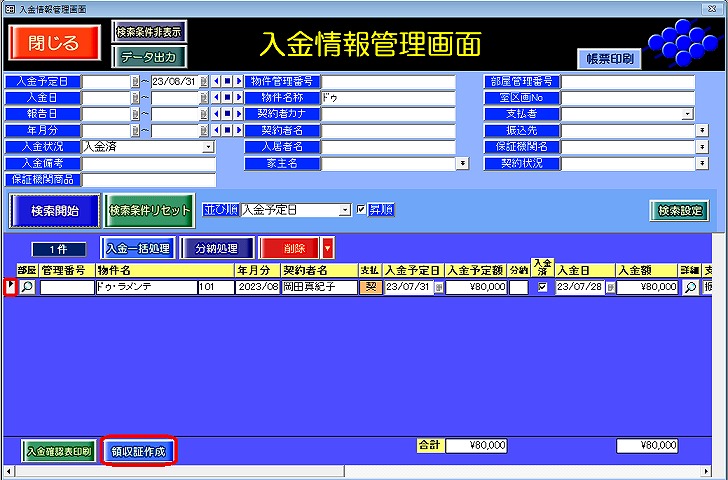Open the 並び順 sort order dropdown
Viewport: 728px width, 480px height.
(345, 210)
